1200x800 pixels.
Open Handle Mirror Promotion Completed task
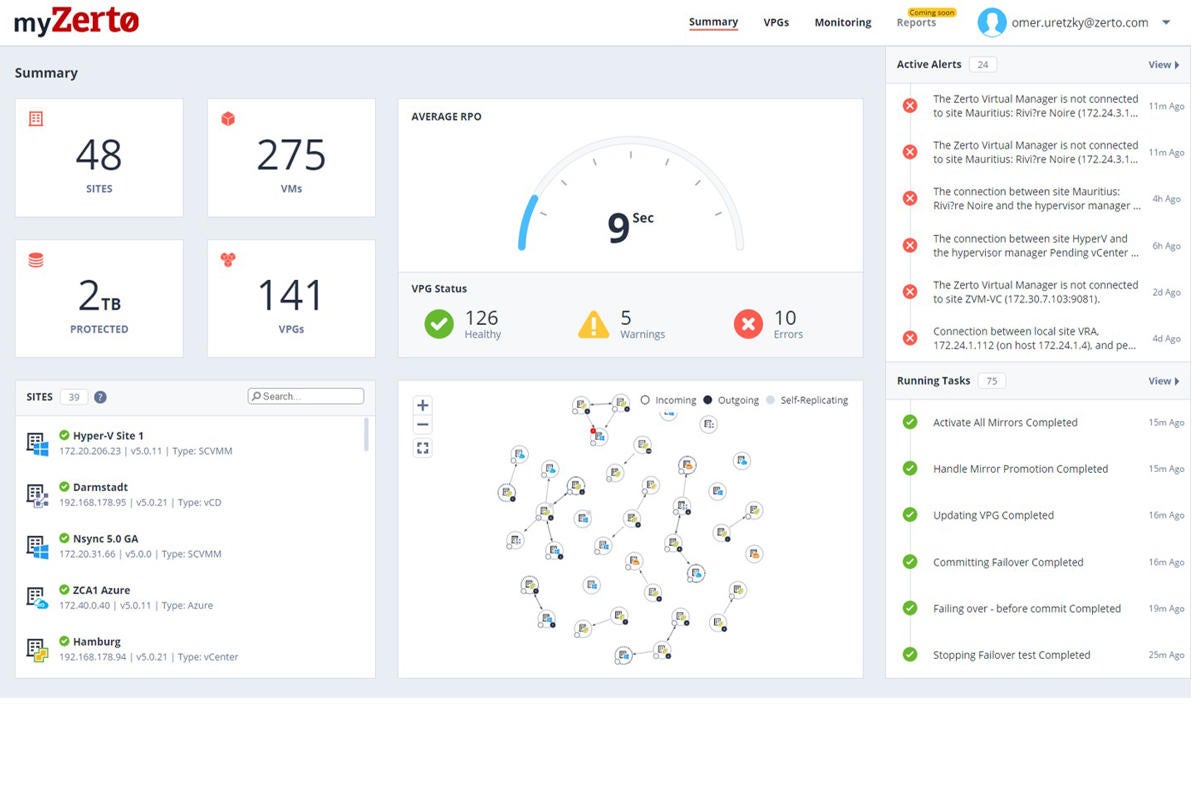coord(1038,469)
